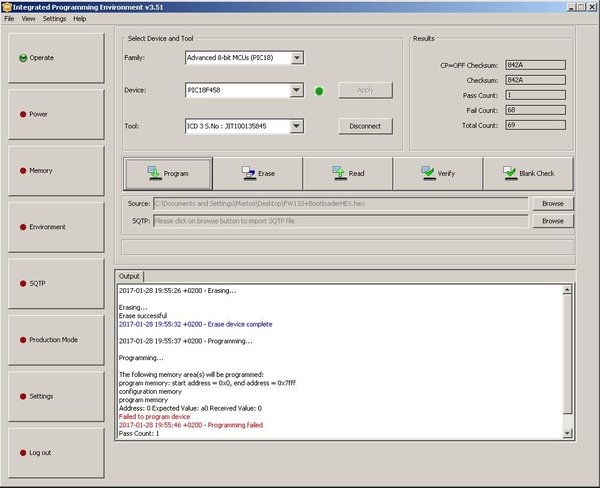The height and width of the screenshot is (488, 600).
Task: Expand the Family dropdown arrow
Action: pos(297,58)
